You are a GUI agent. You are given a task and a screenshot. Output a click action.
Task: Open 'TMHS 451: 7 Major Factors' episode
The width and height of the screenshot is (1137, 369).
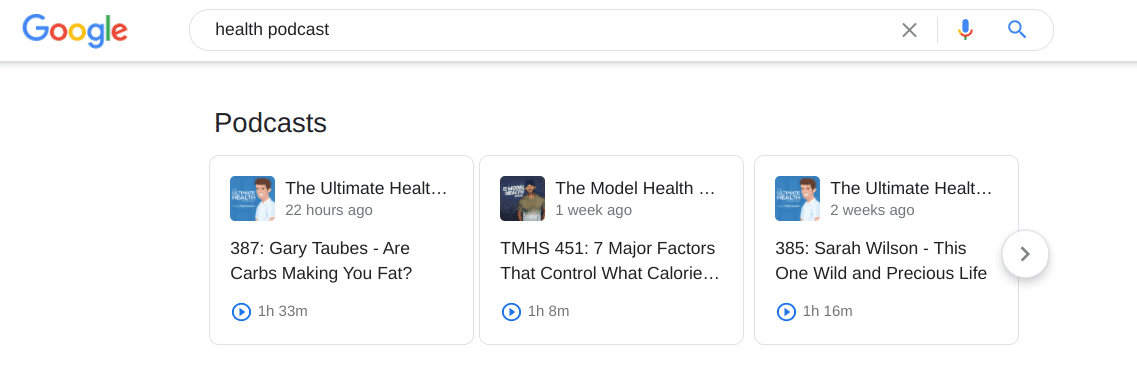(610, 261)
